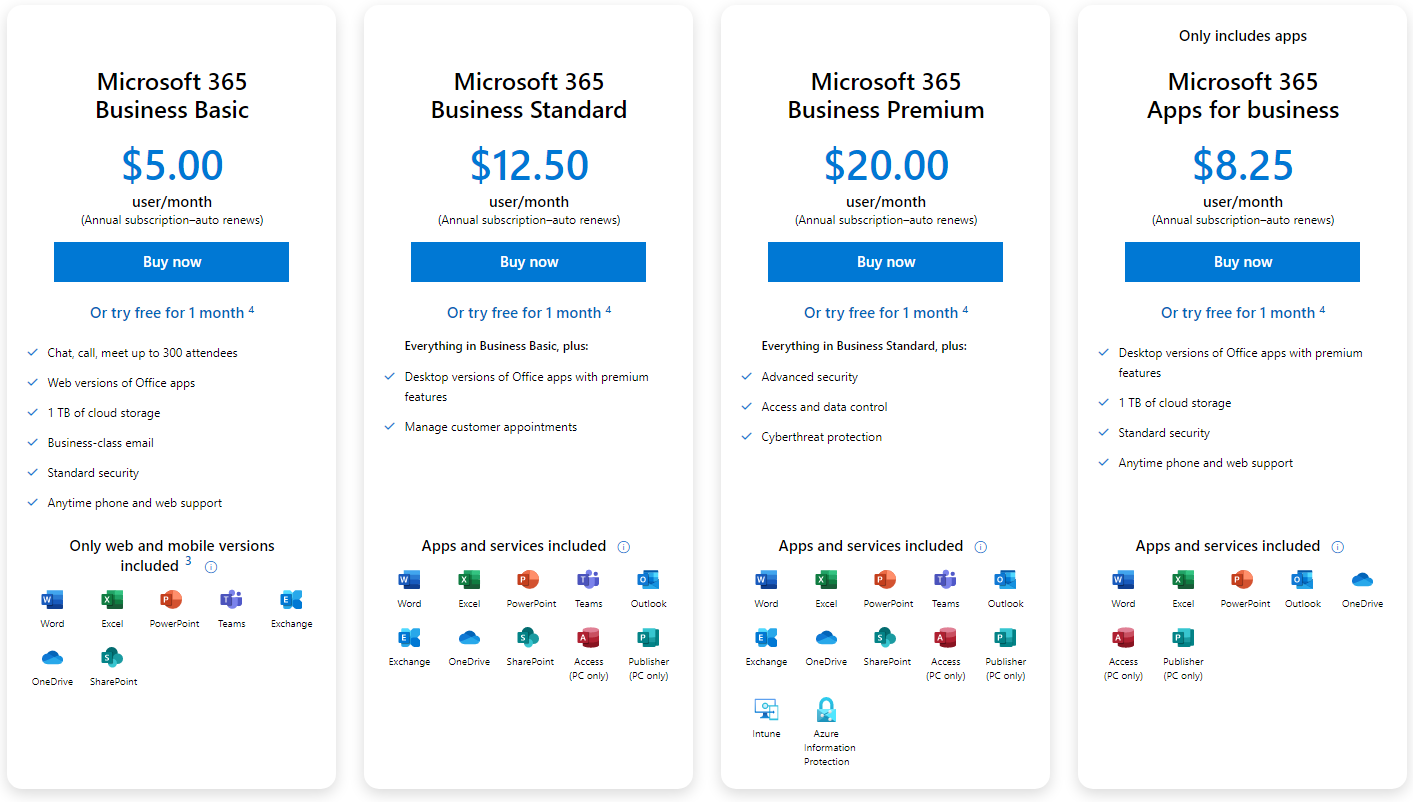
Task: Click the OneDrive icon in Apps for business
Action: coord(1362,580)
